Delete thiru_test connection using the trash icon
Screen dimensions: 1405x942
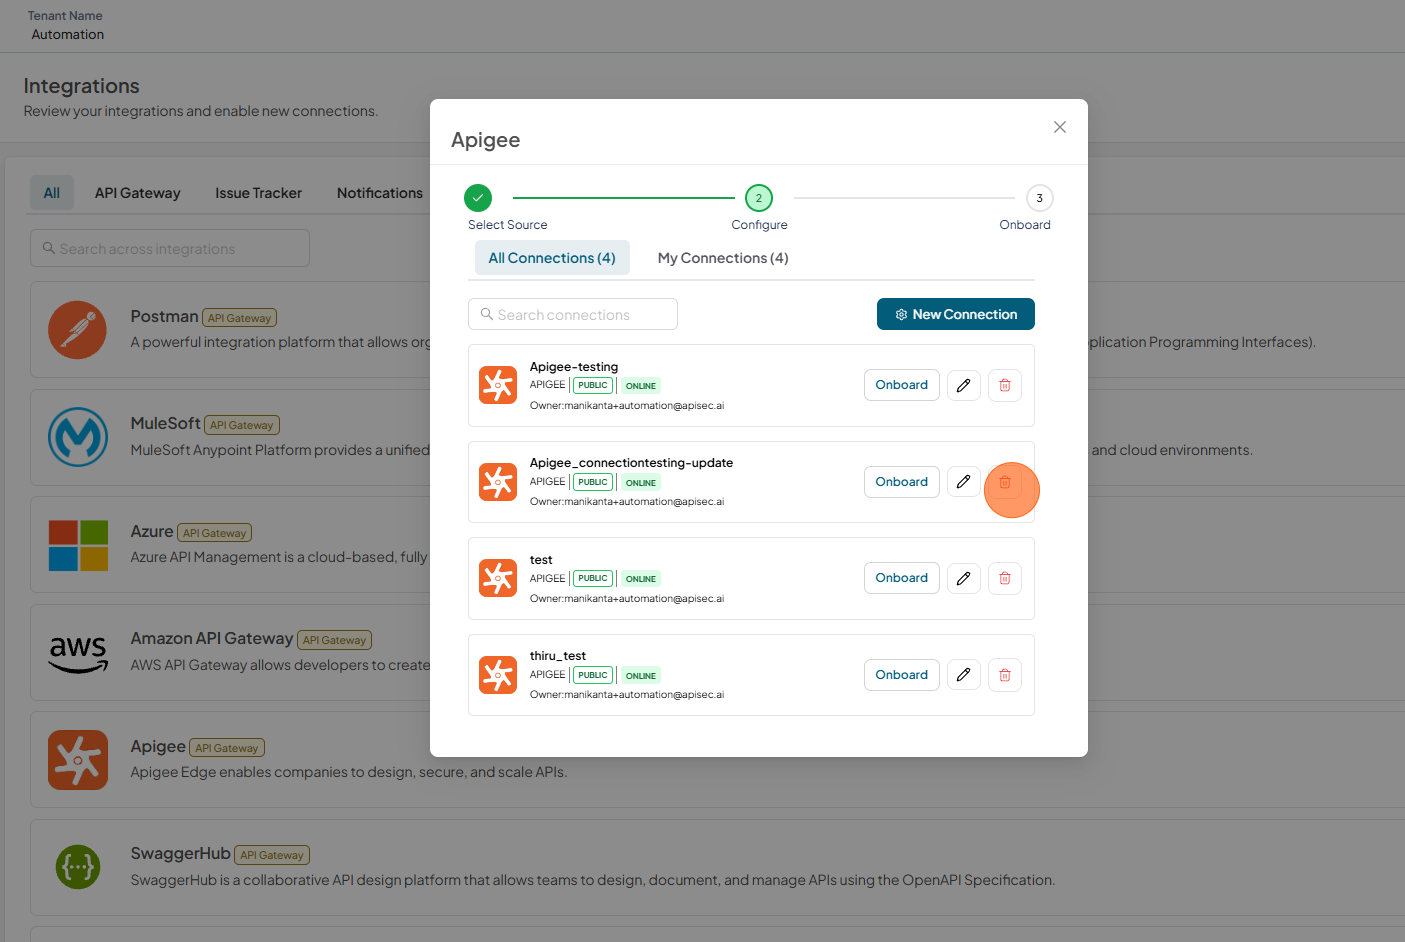1005,675
